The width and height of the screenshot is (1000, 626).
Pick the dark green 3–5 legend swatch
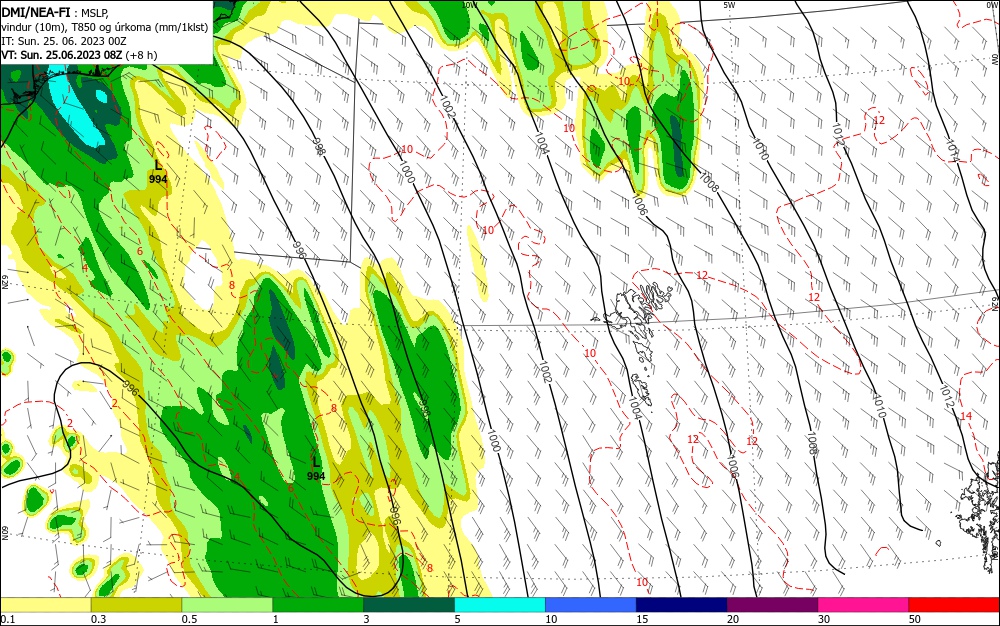coord(409,605)
